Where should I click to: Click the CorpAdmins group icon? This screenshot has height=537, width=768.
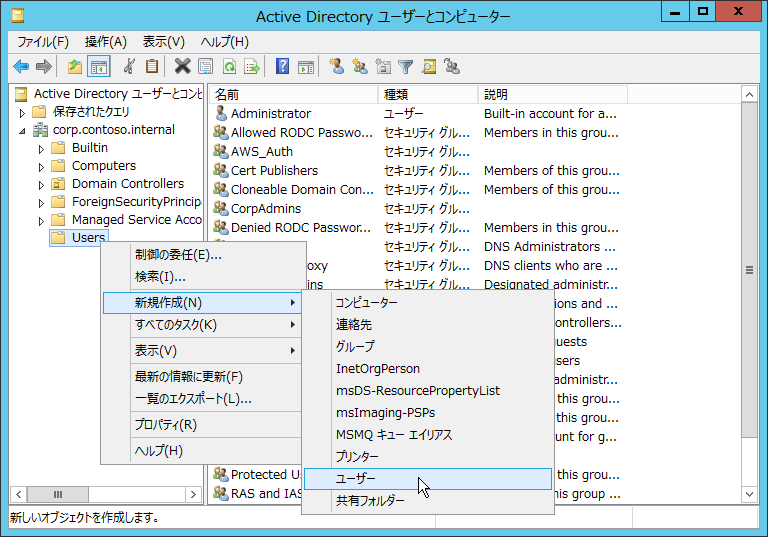(221, 209)
